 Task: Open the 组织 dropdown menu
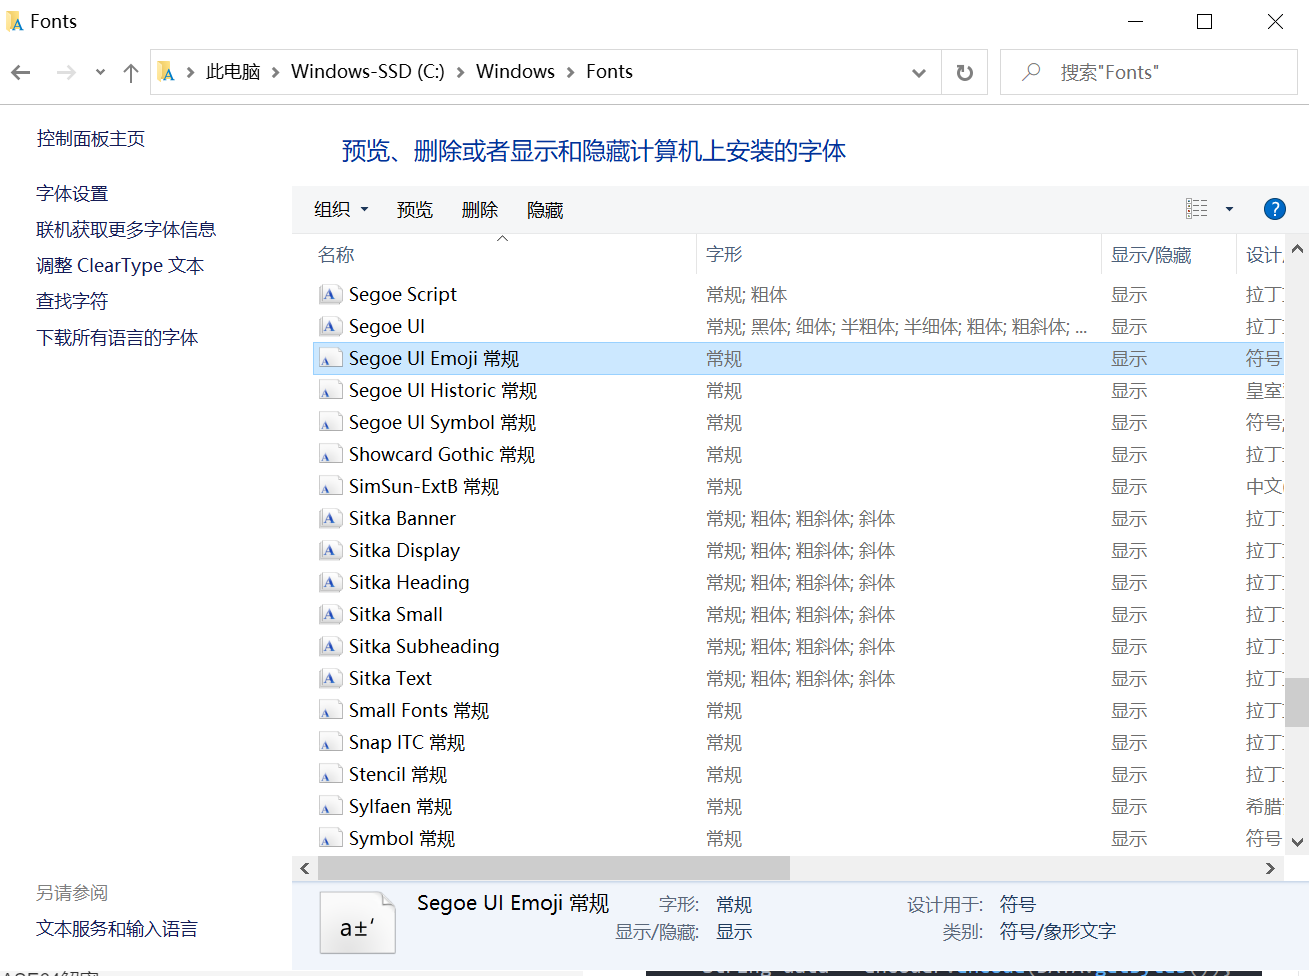pyautogui.click(x=340, y=209)
